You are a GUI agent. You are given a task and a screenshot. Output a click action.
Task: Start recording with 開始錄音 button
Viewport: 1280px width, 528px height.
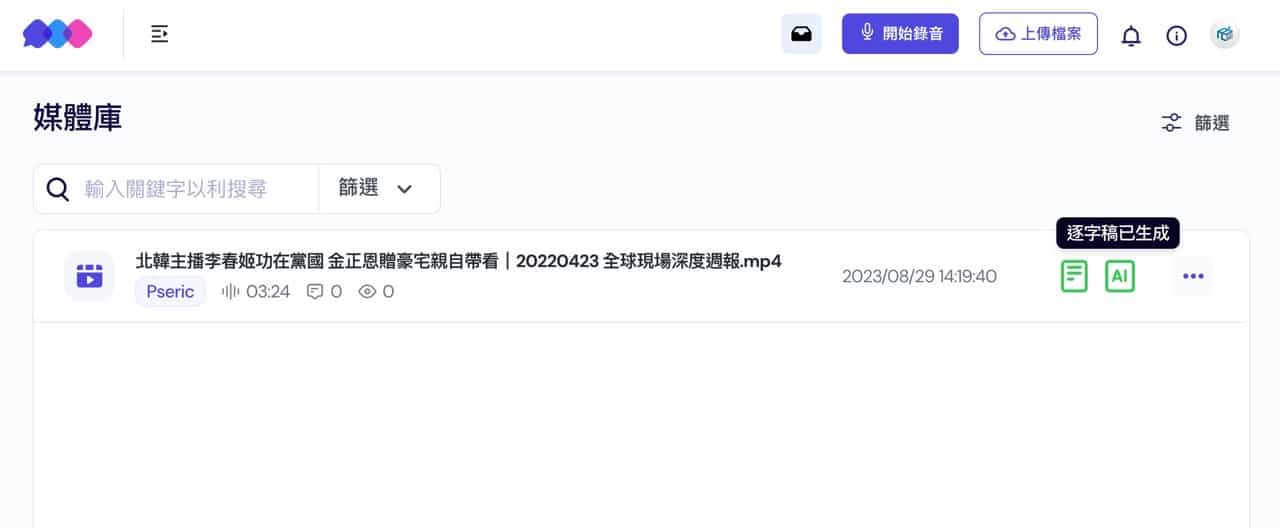pyautogui.click(x=900, y=34)
